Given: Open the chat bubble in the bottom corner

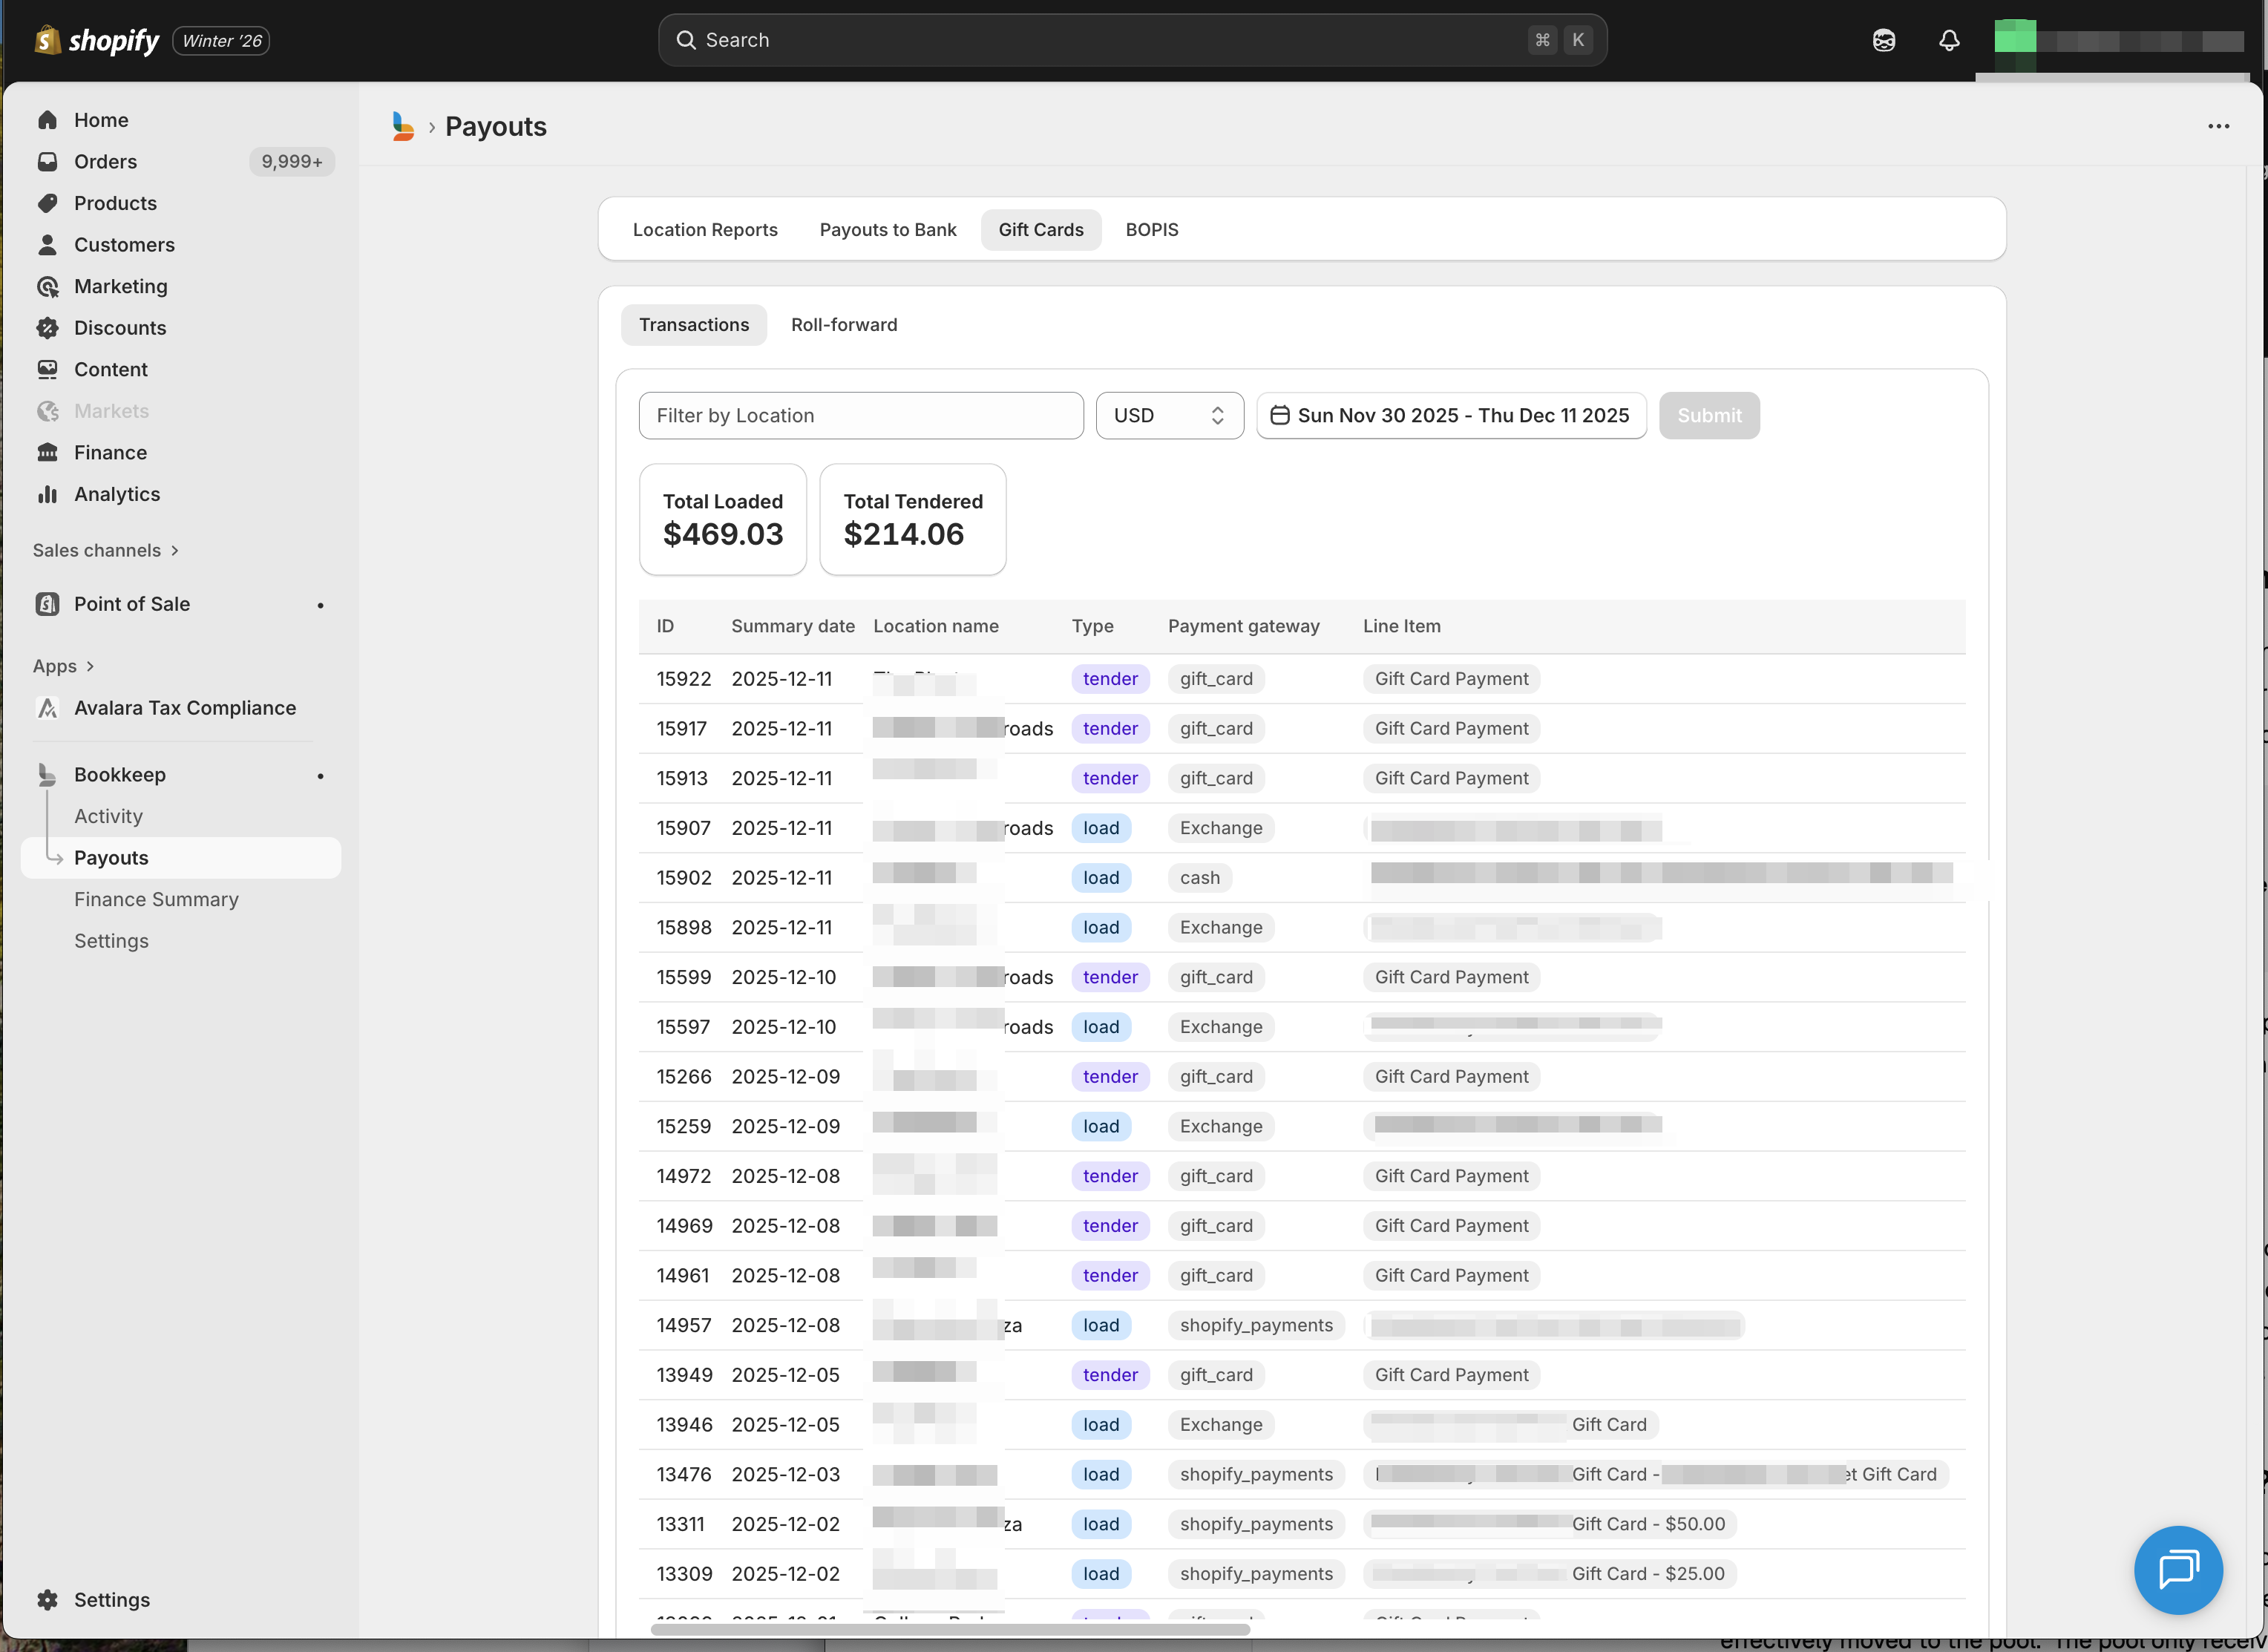Looking at the screenshot, I should 2179,1570.
